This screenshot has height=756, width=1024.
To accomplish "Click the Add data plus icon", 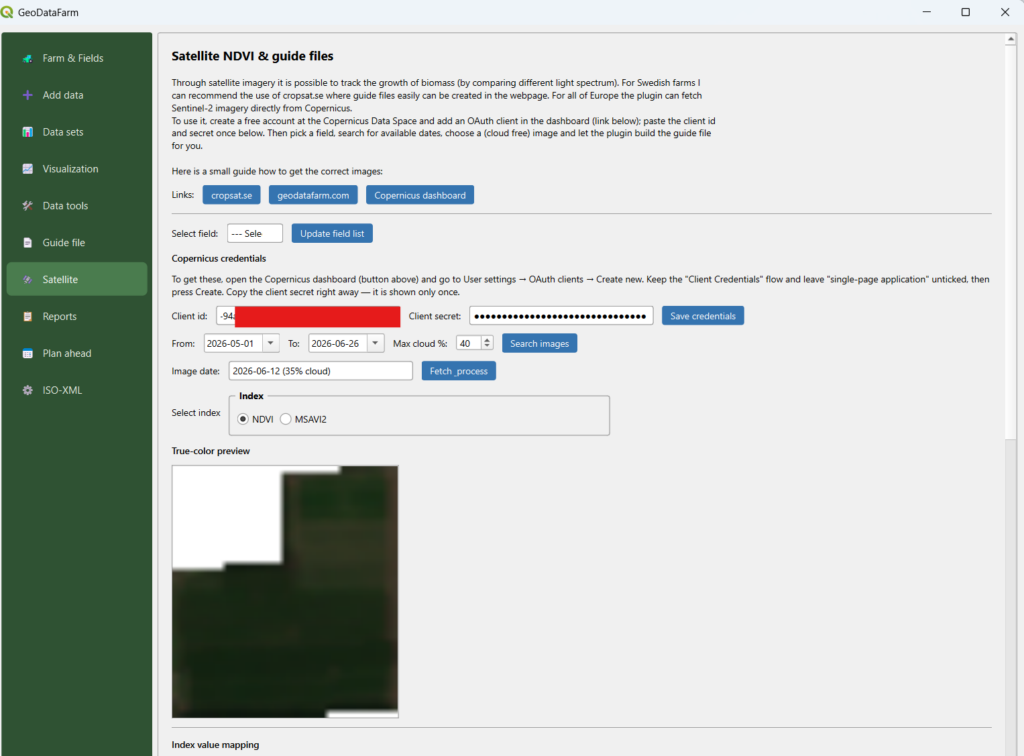I will click(x=27, y=95).
